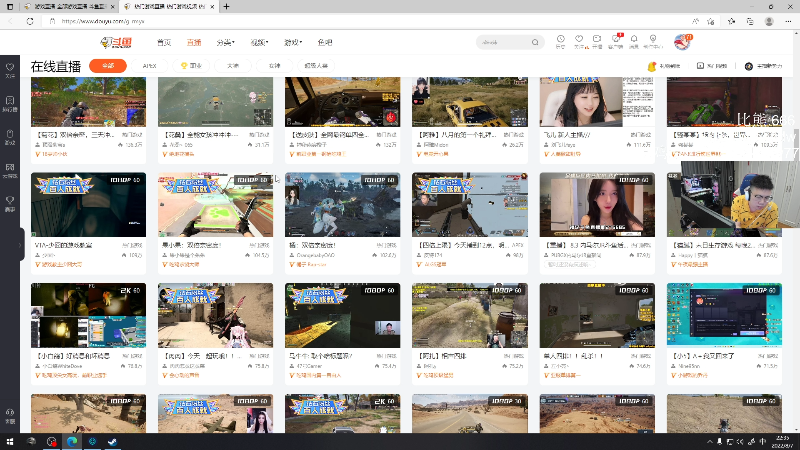
Task: Click the dark round badge link at right
Action: point(763,66)
